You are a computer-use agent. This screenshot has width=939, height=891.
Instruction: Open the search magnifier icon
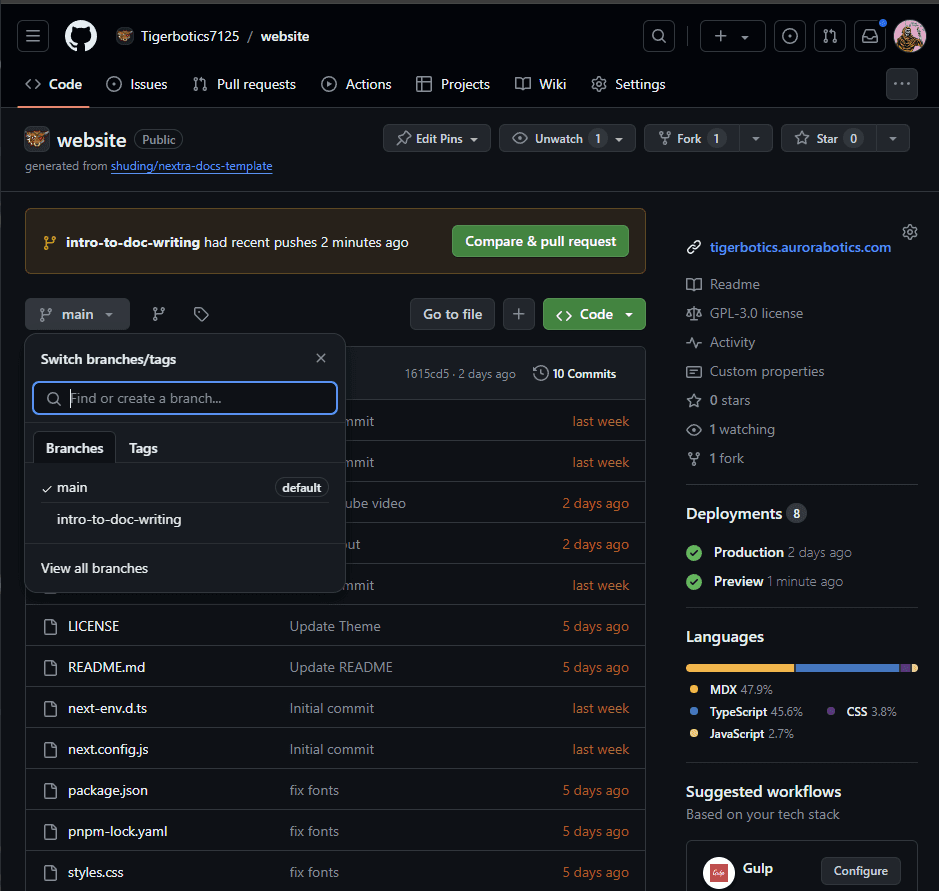658,36
